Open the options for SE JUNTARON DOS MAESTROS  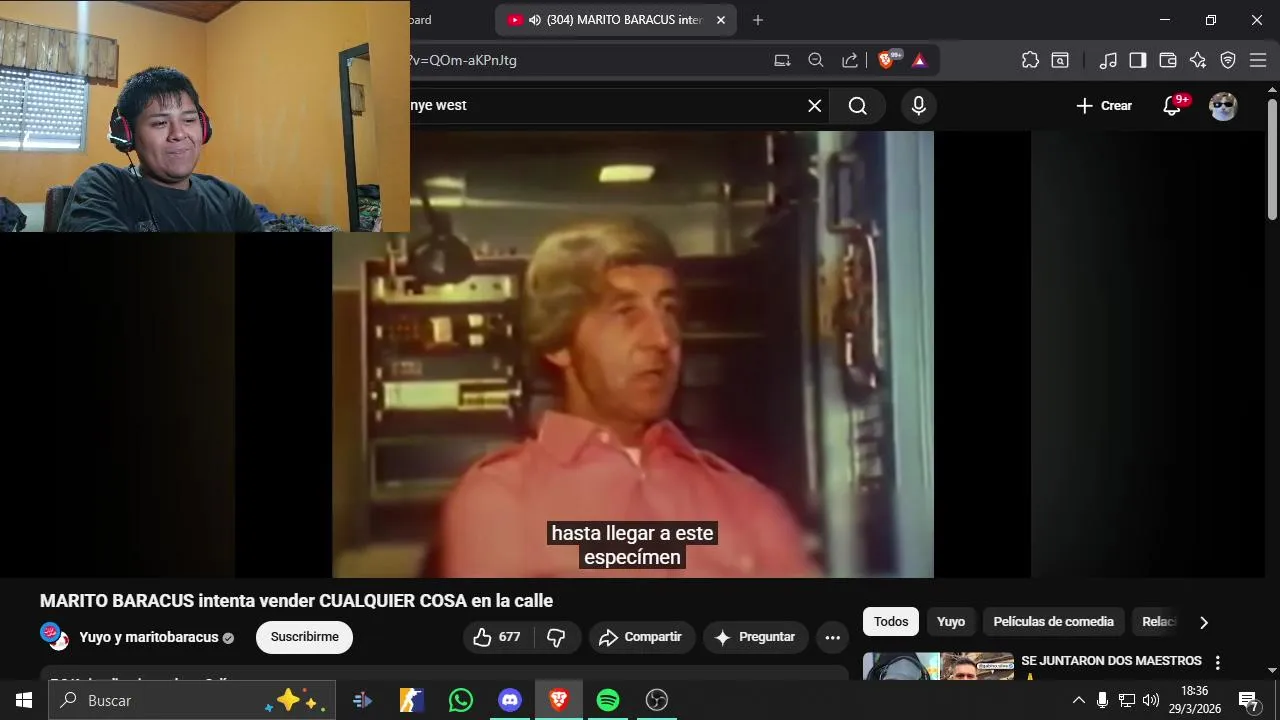(1217, 662)
